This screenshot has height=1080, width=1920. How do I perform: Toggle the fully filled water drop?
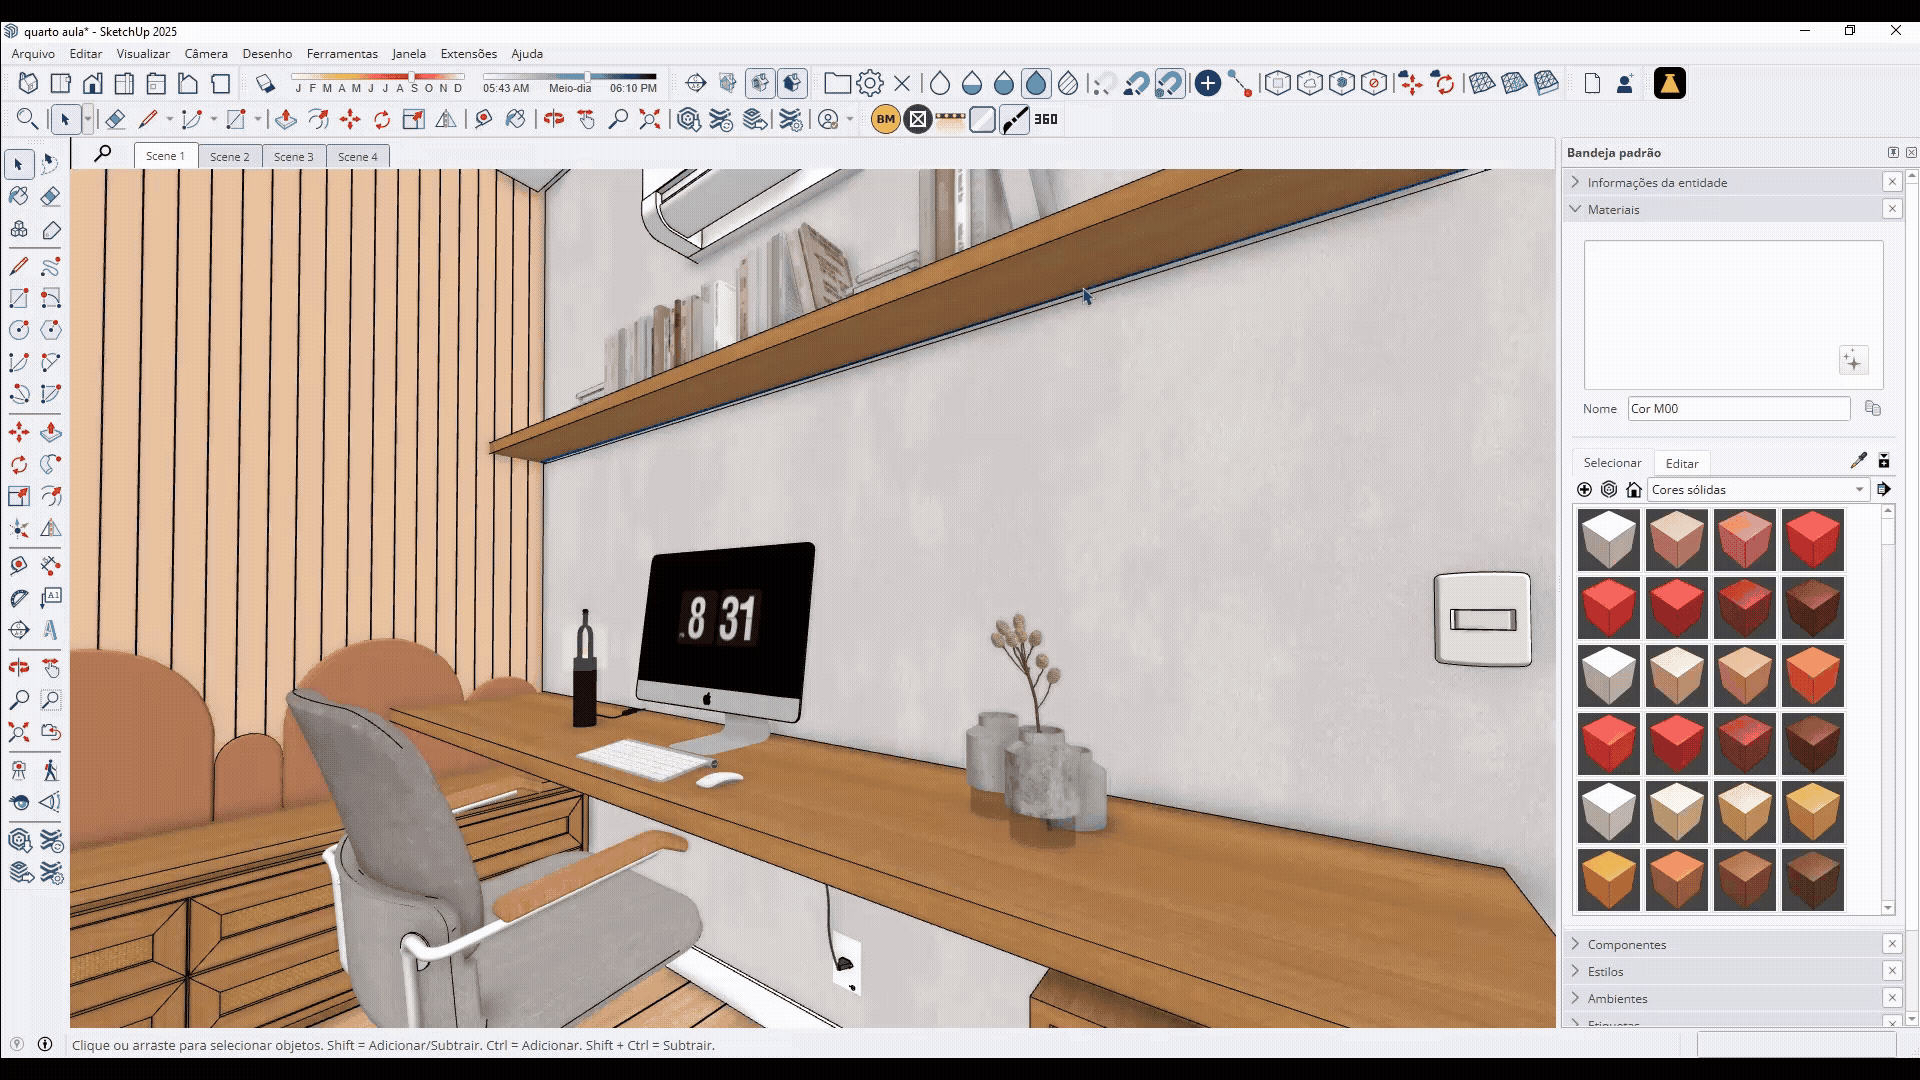[x=1036, y=83]
